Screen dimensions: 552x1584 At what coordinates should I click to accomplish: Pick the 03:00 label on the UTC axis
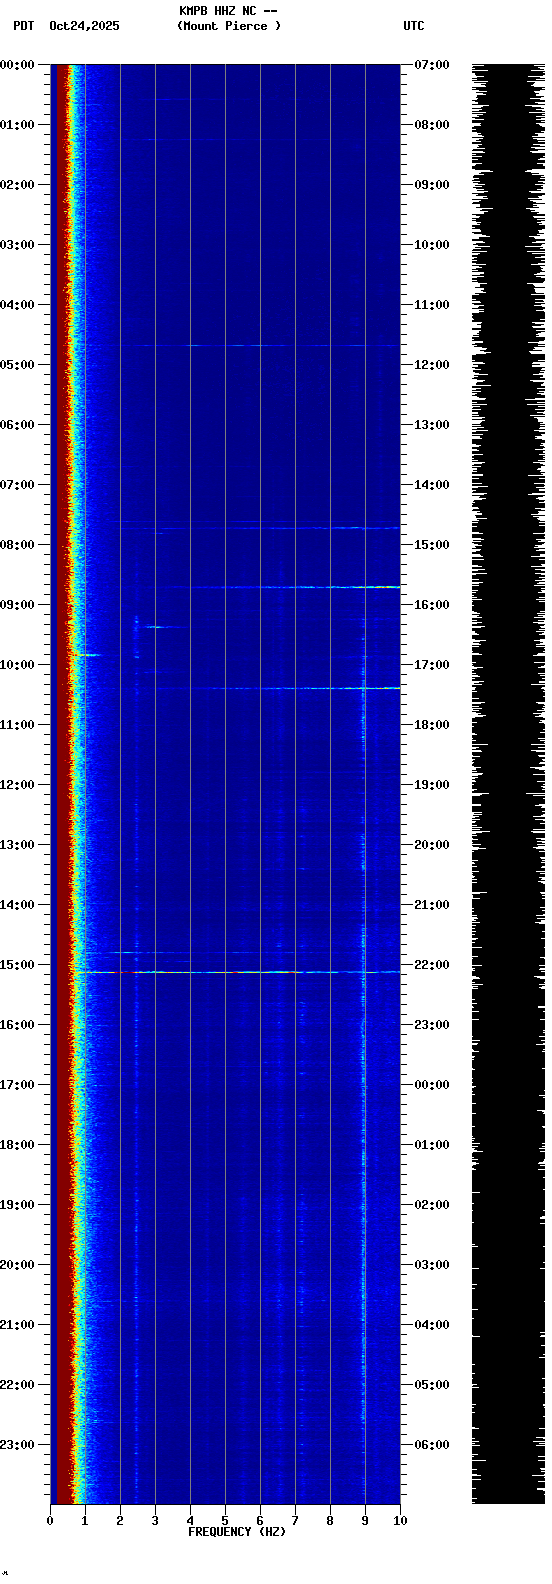(432, 1265)
